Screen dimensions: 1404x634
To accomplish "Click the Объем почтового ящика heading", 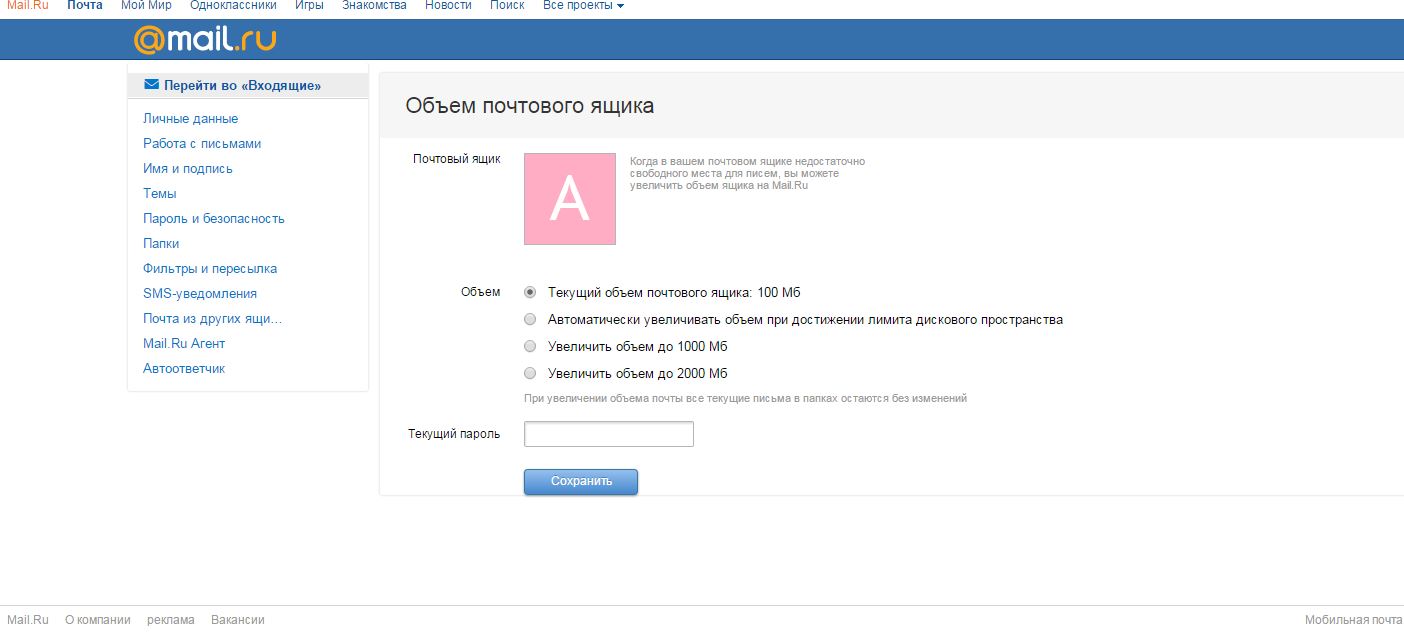I will (530, 106).
